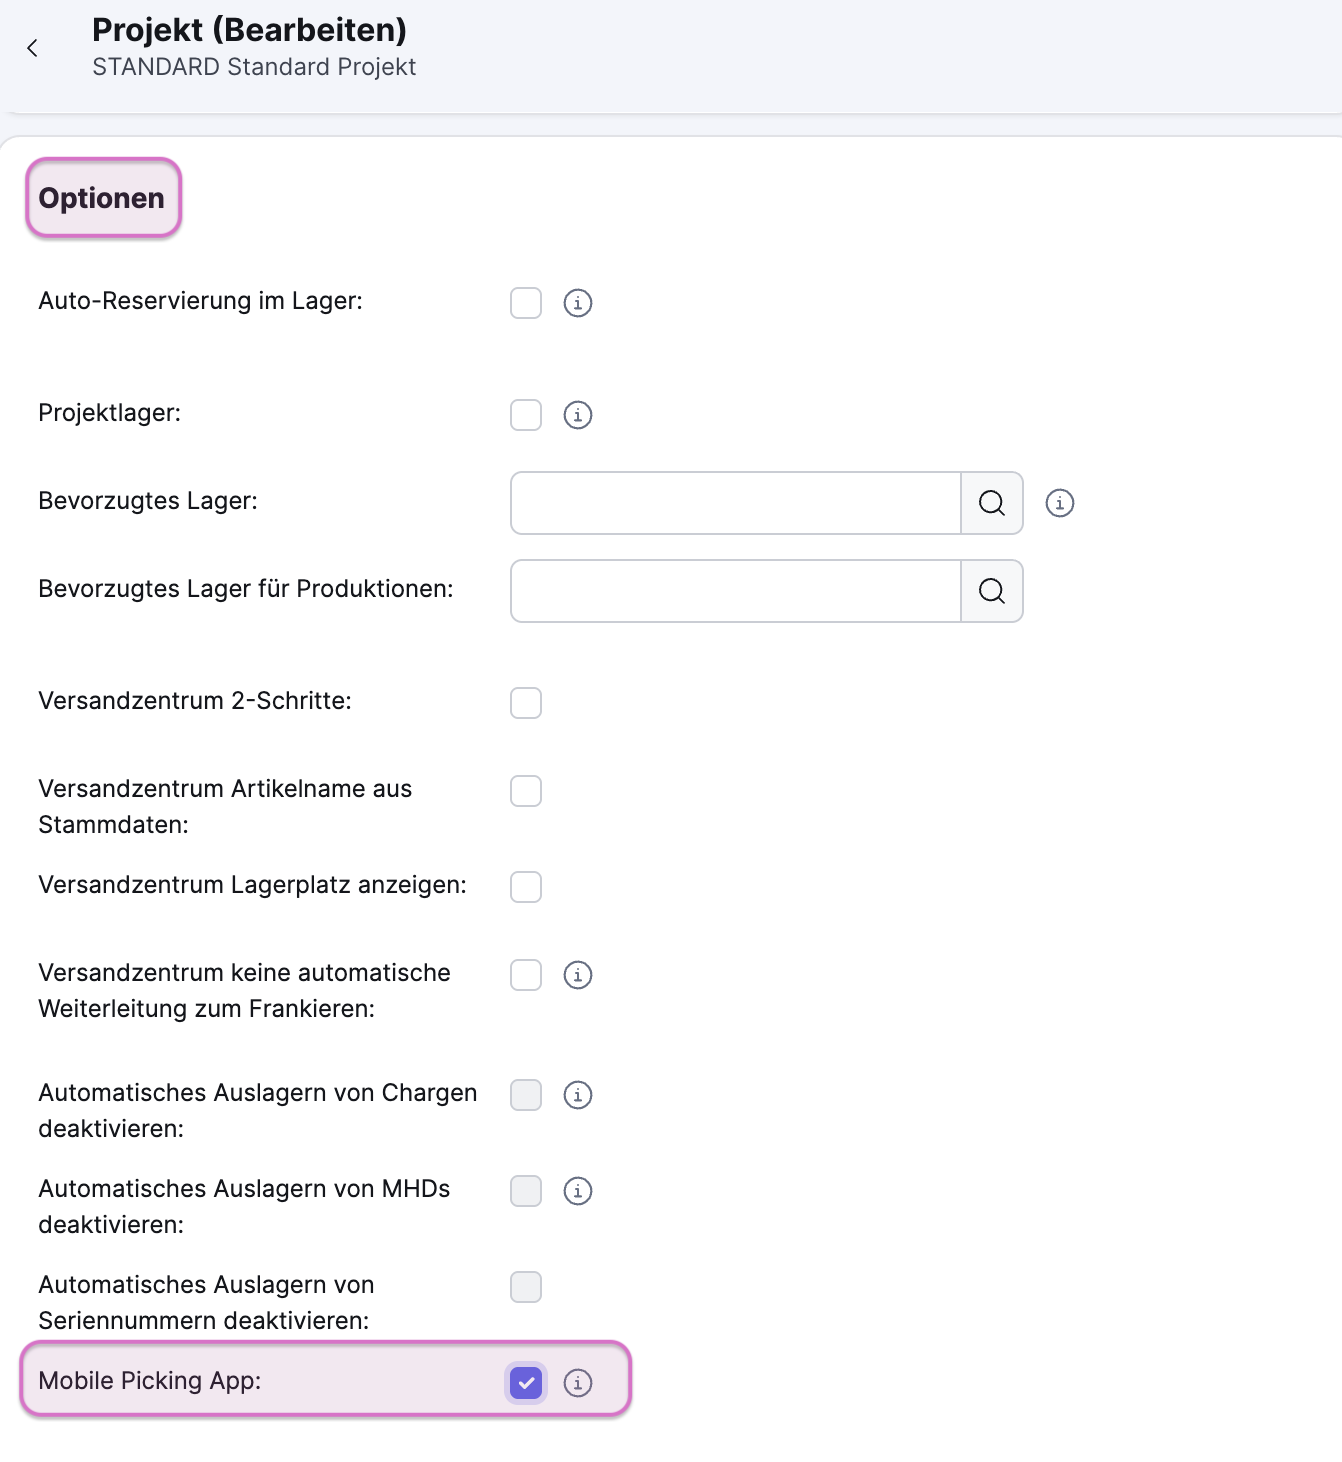
Task: Open info for Automatisches Auslagern von Chargen
Action: pos(577,1095)
